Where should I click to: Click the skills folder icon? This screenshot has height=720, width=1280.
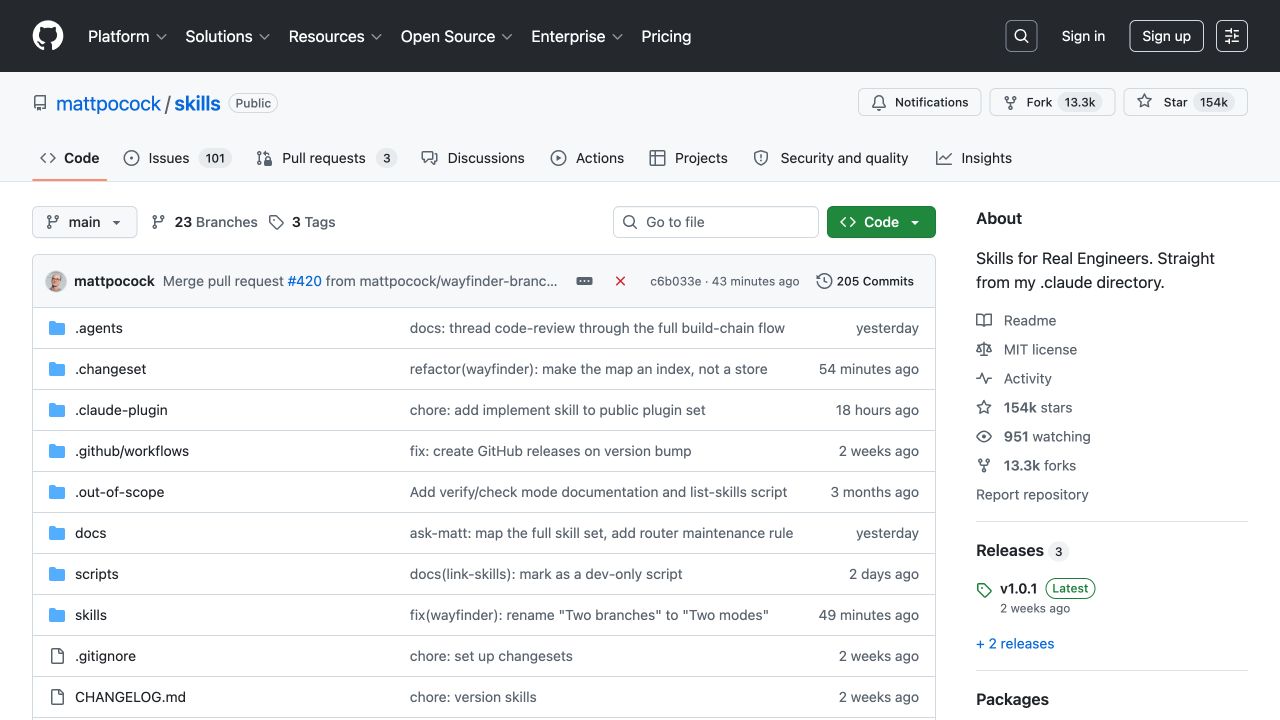[x=57, y=615]
